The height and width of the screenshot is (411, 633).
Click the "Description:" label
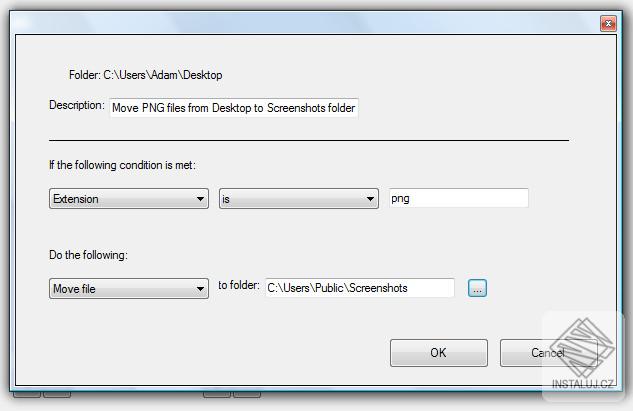tap(77, 105)
